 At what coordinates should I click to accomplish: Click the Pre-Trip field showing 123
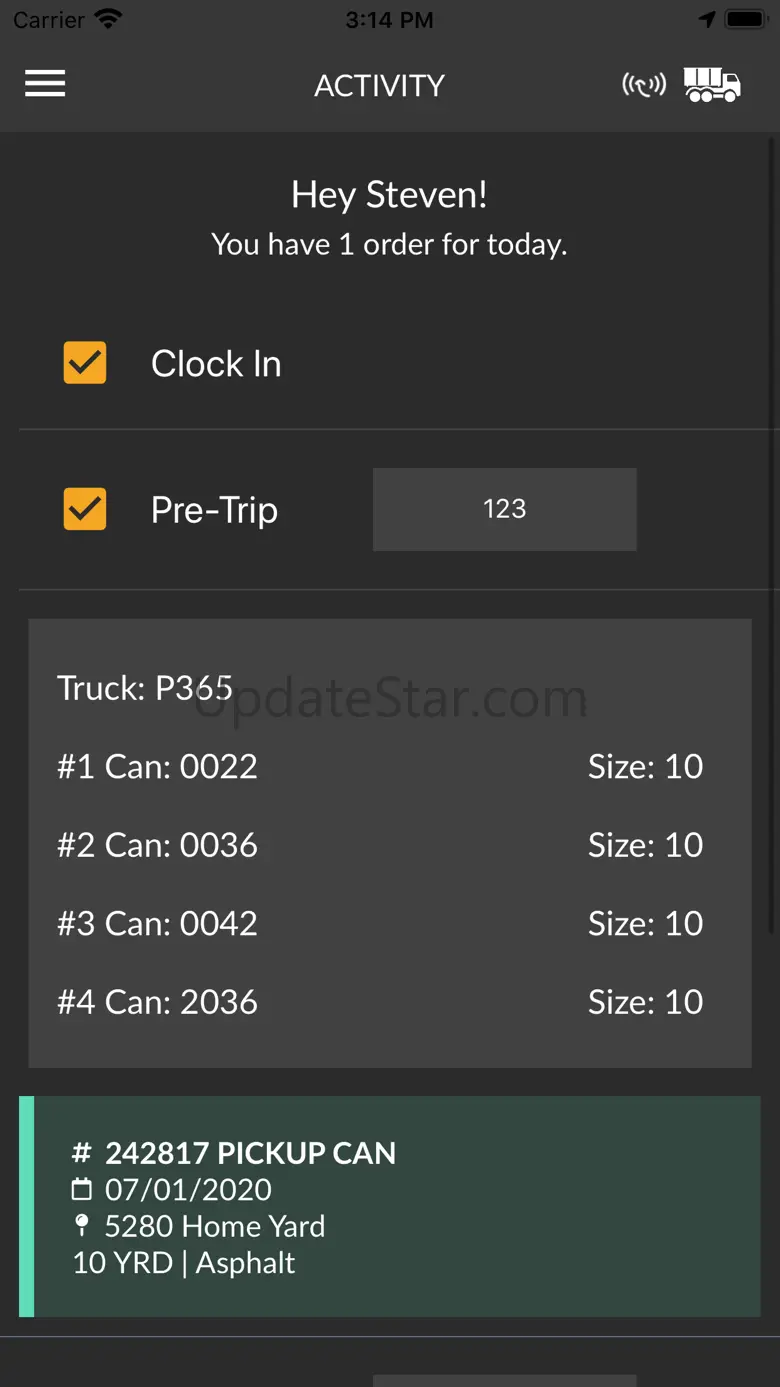[x=504, y=509]
